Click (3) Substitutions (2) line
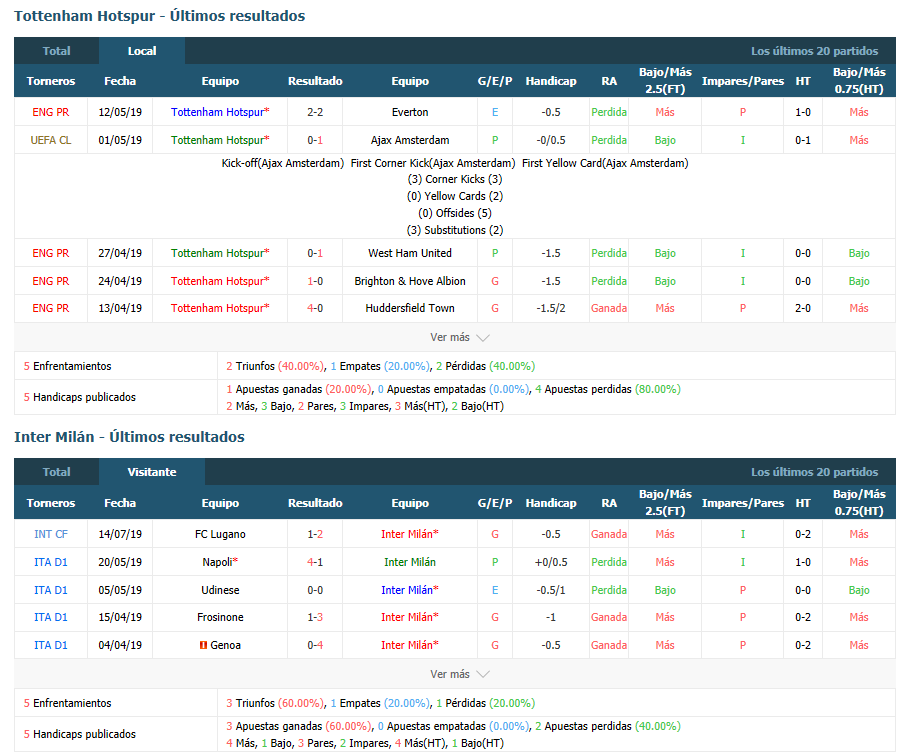This screenshot has height=755, width=904. [455, 231]
